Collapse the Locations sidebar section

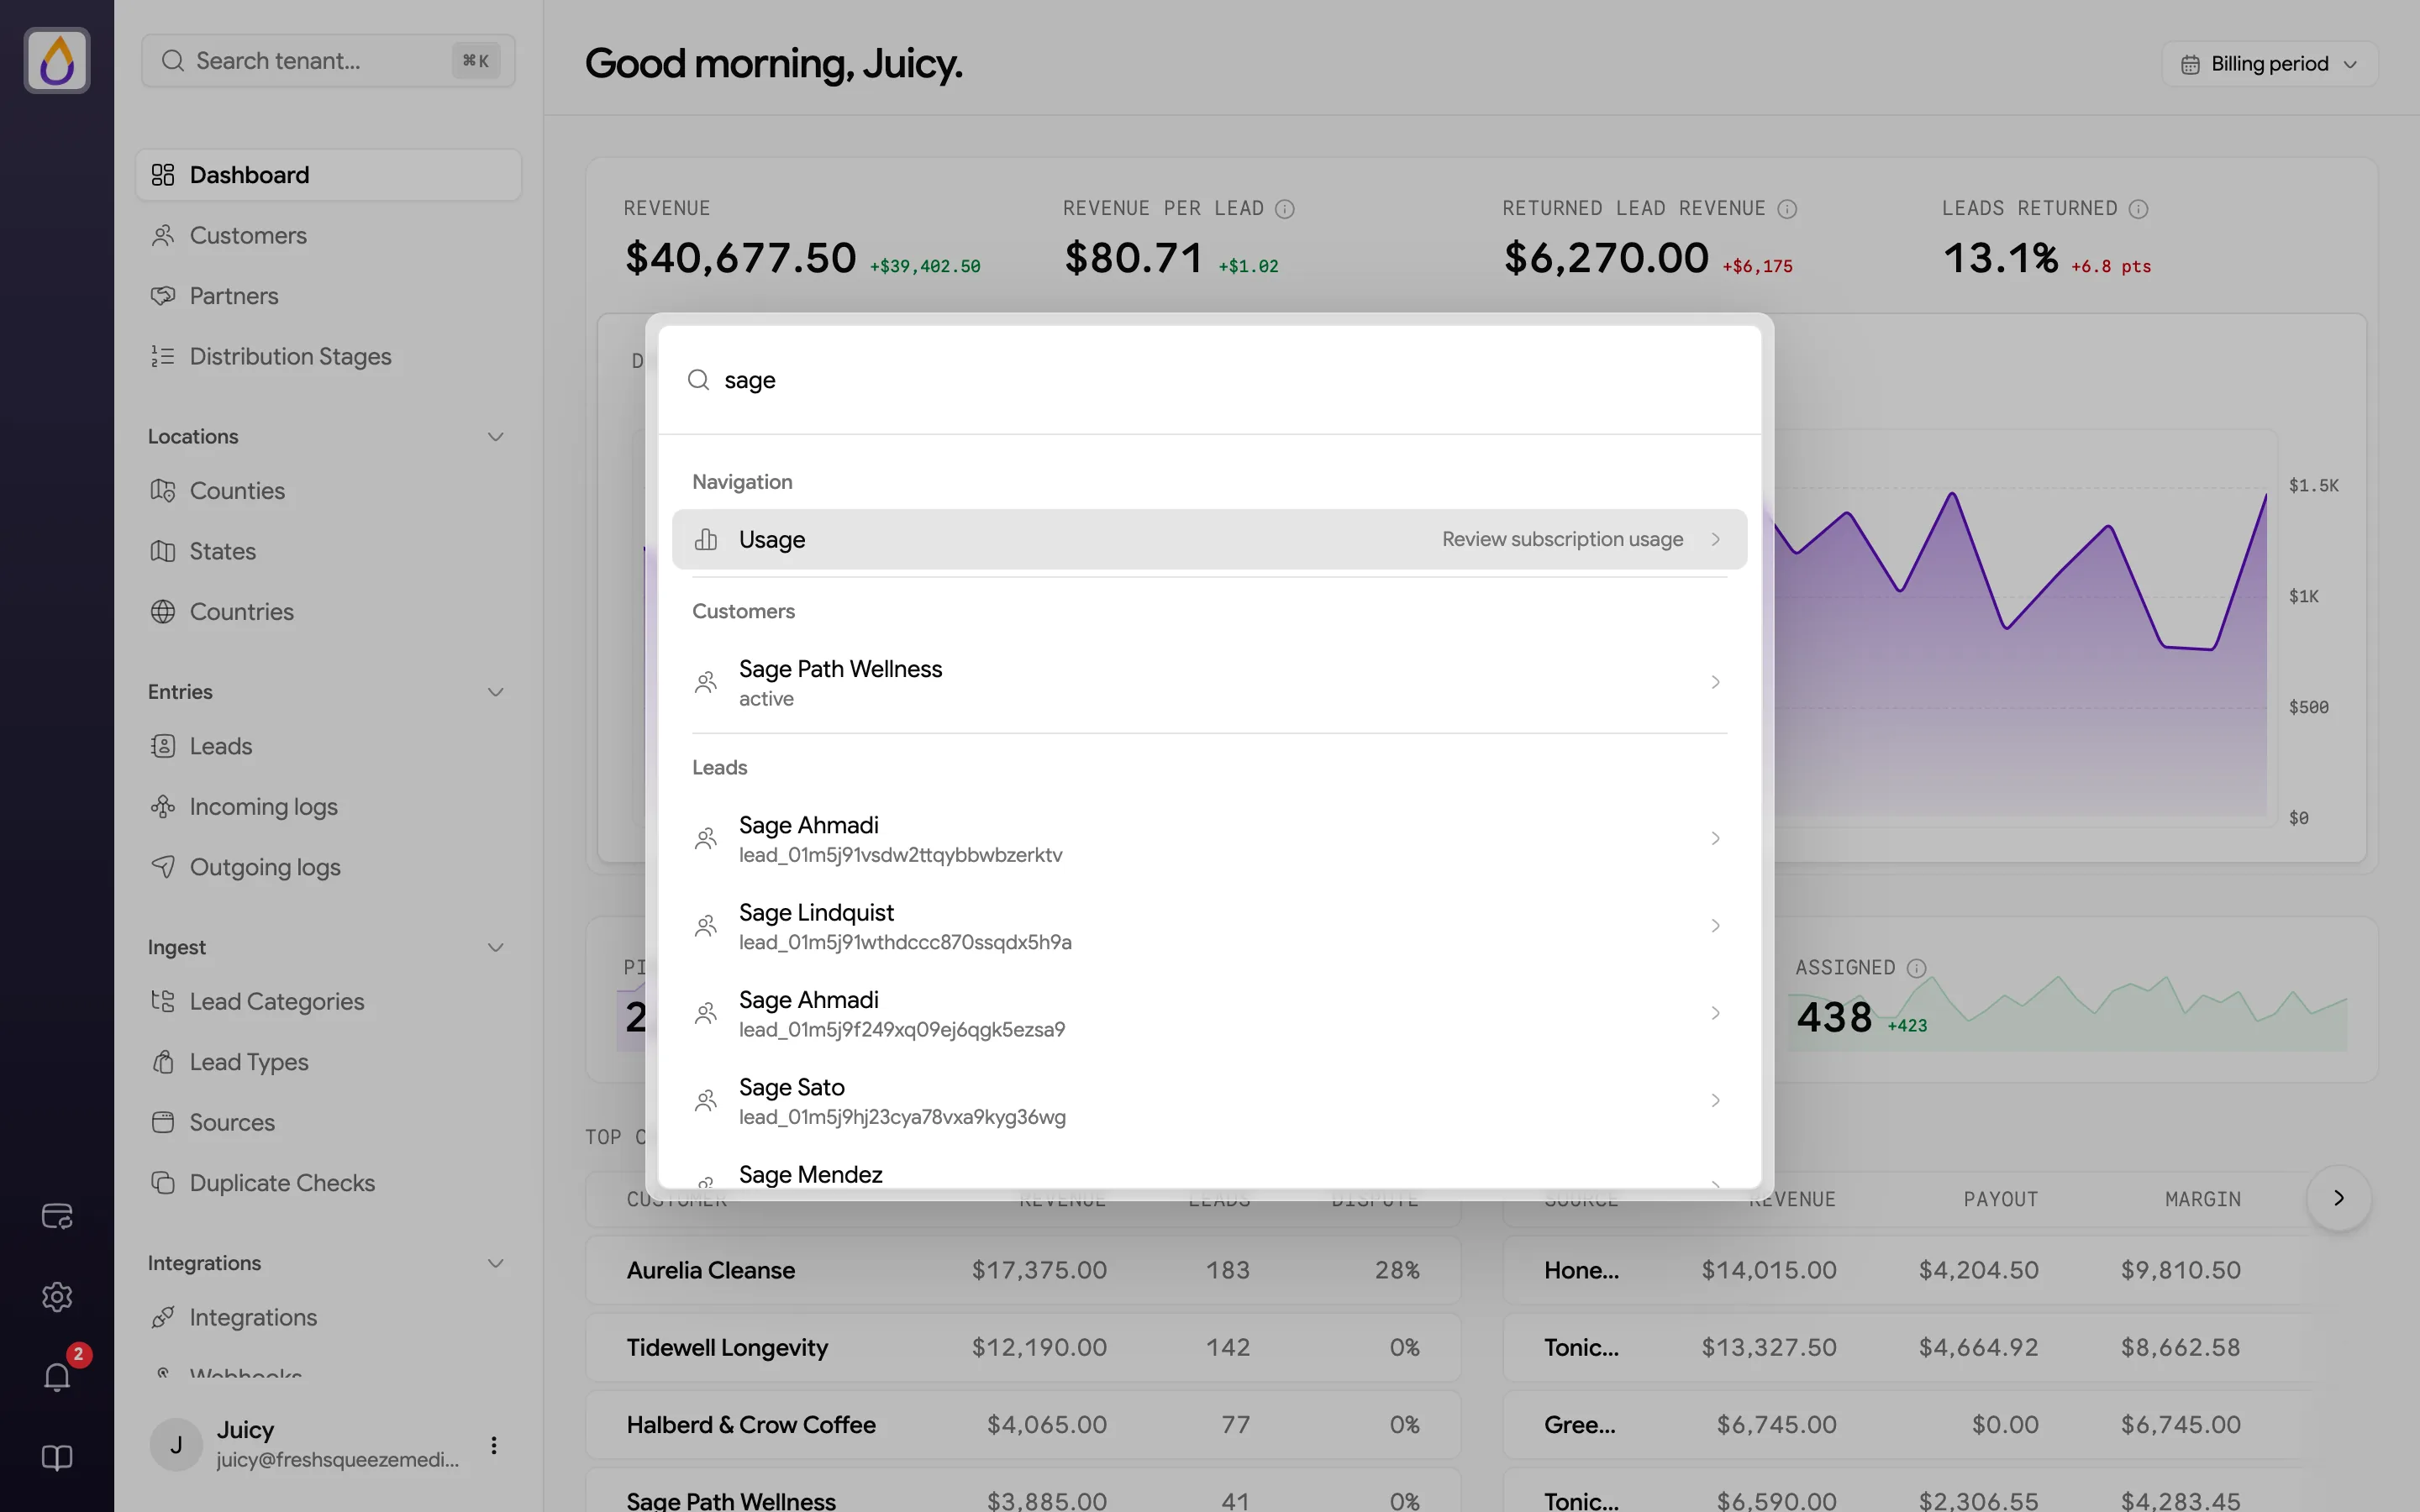[x=495, y=437]
